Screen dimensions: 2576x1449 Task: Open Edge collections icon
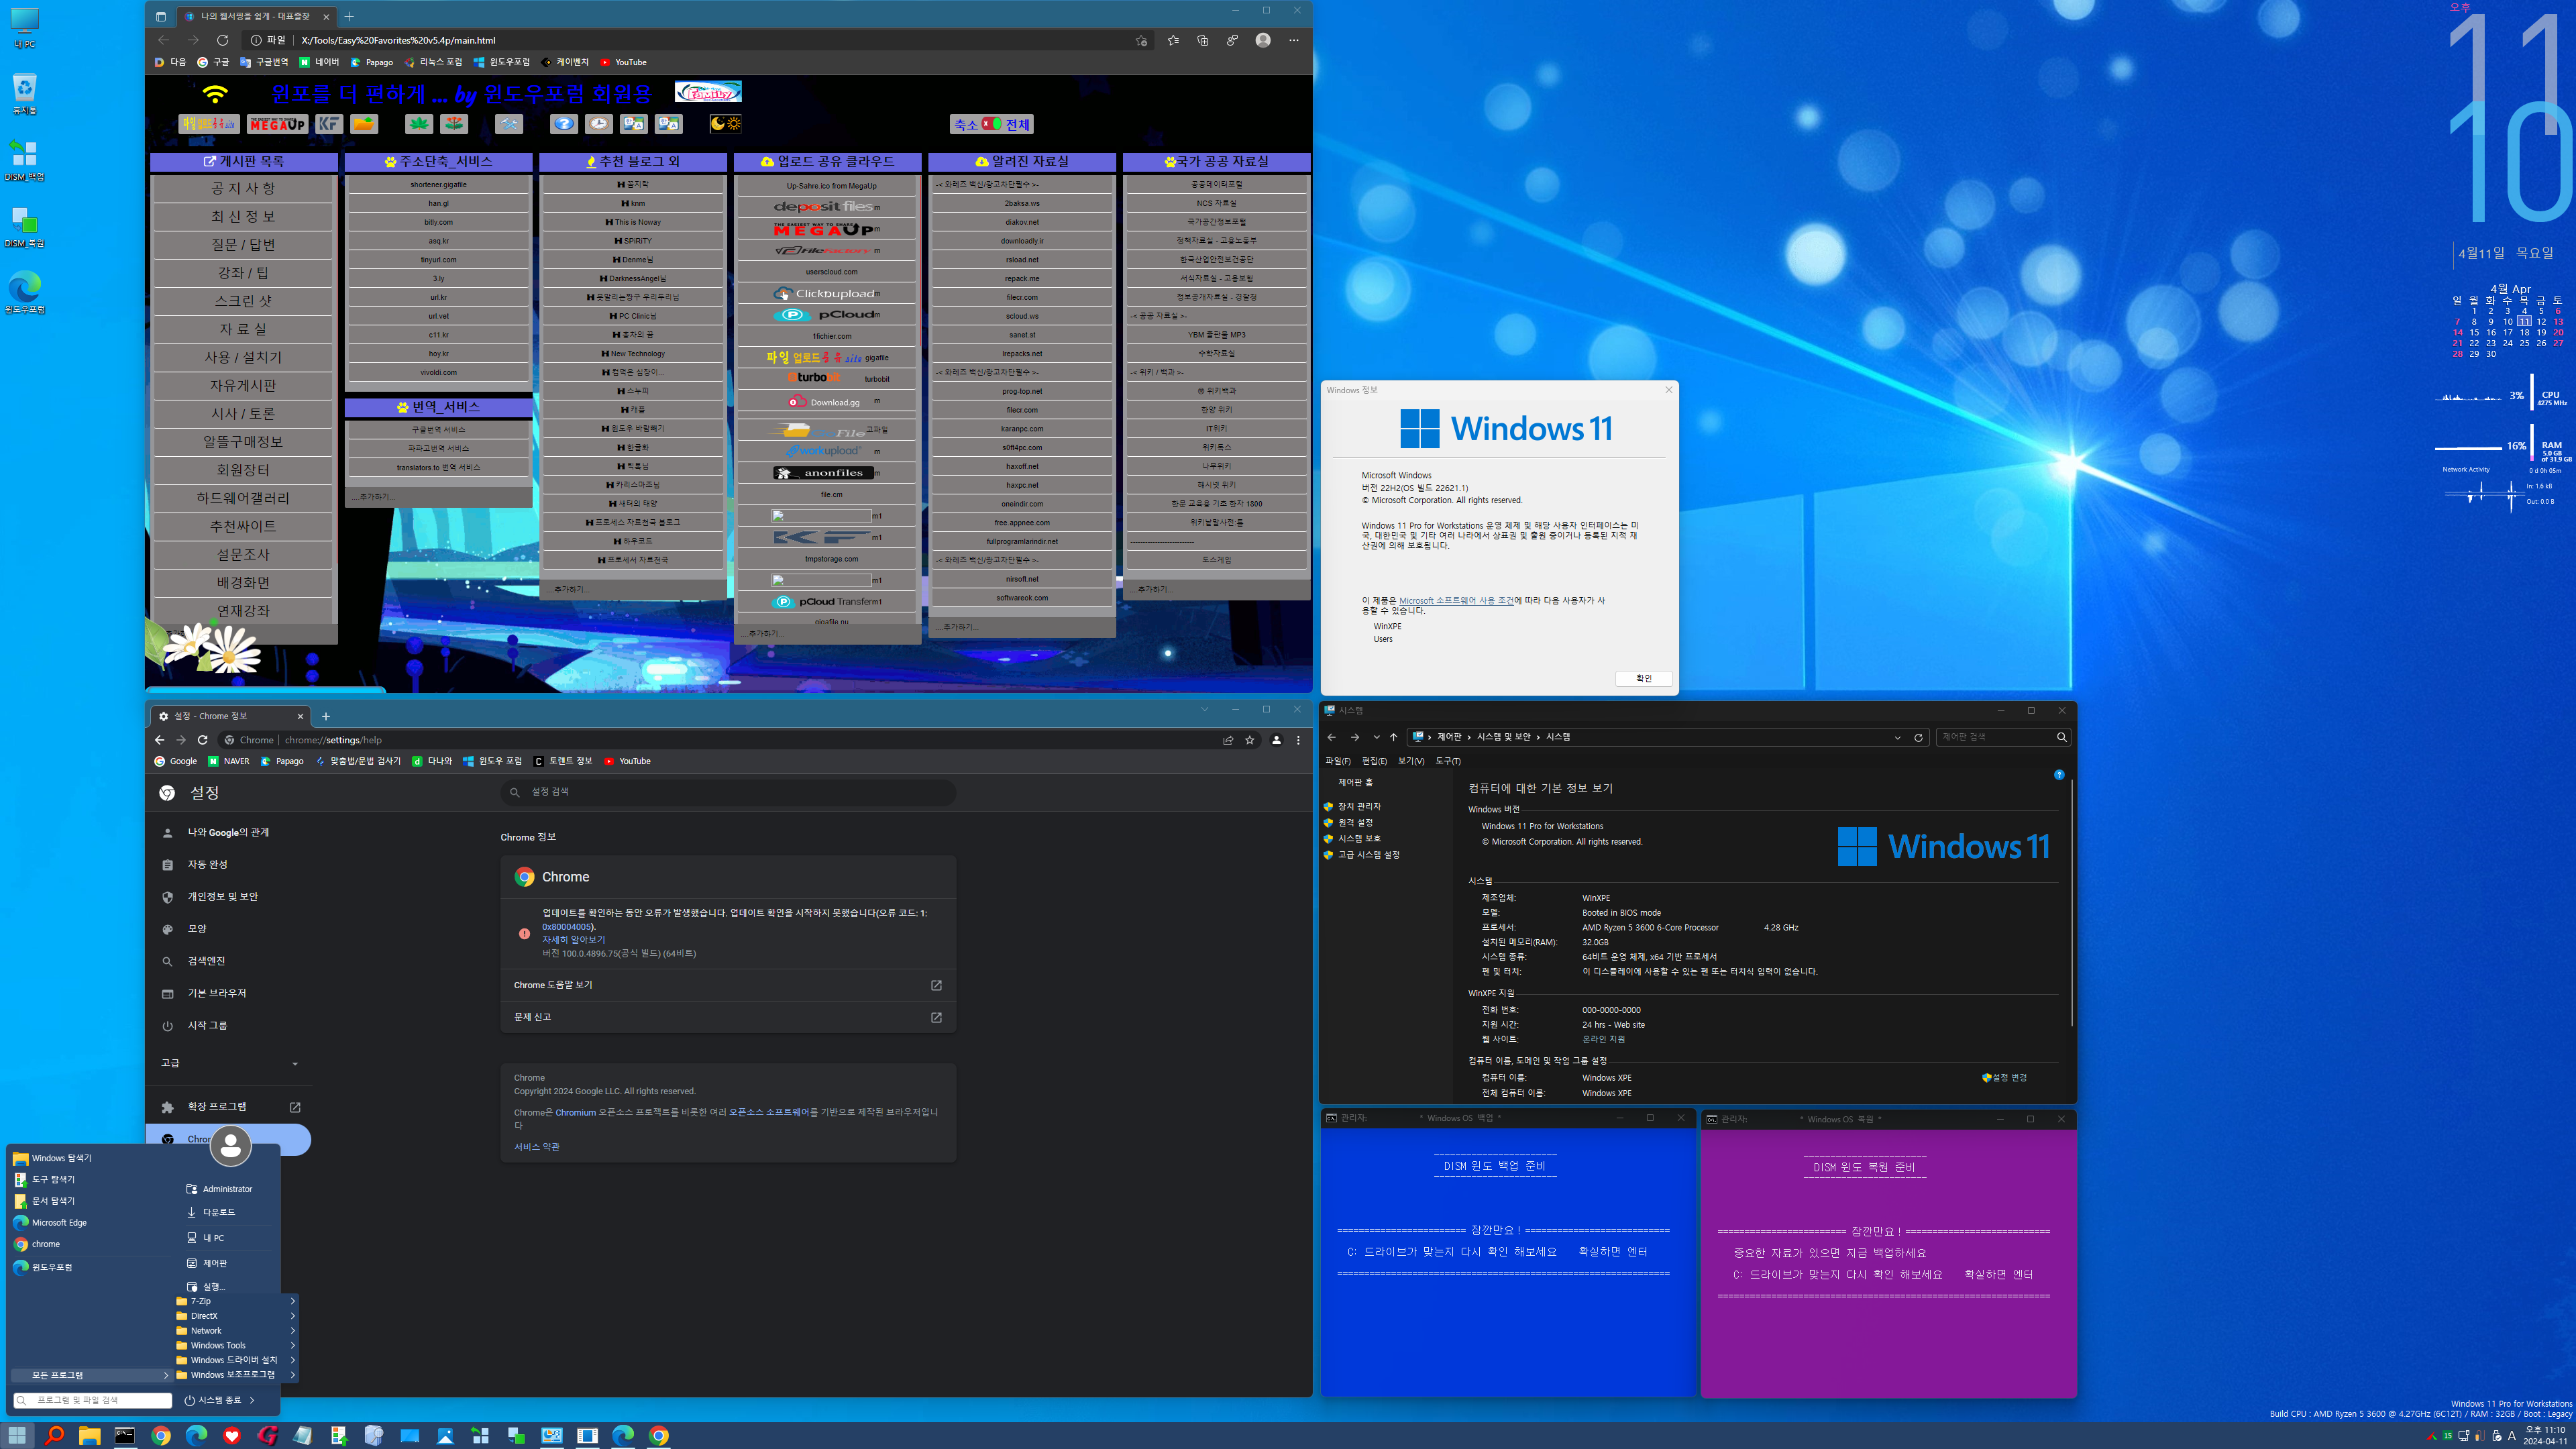click(x=1203, y=40)
